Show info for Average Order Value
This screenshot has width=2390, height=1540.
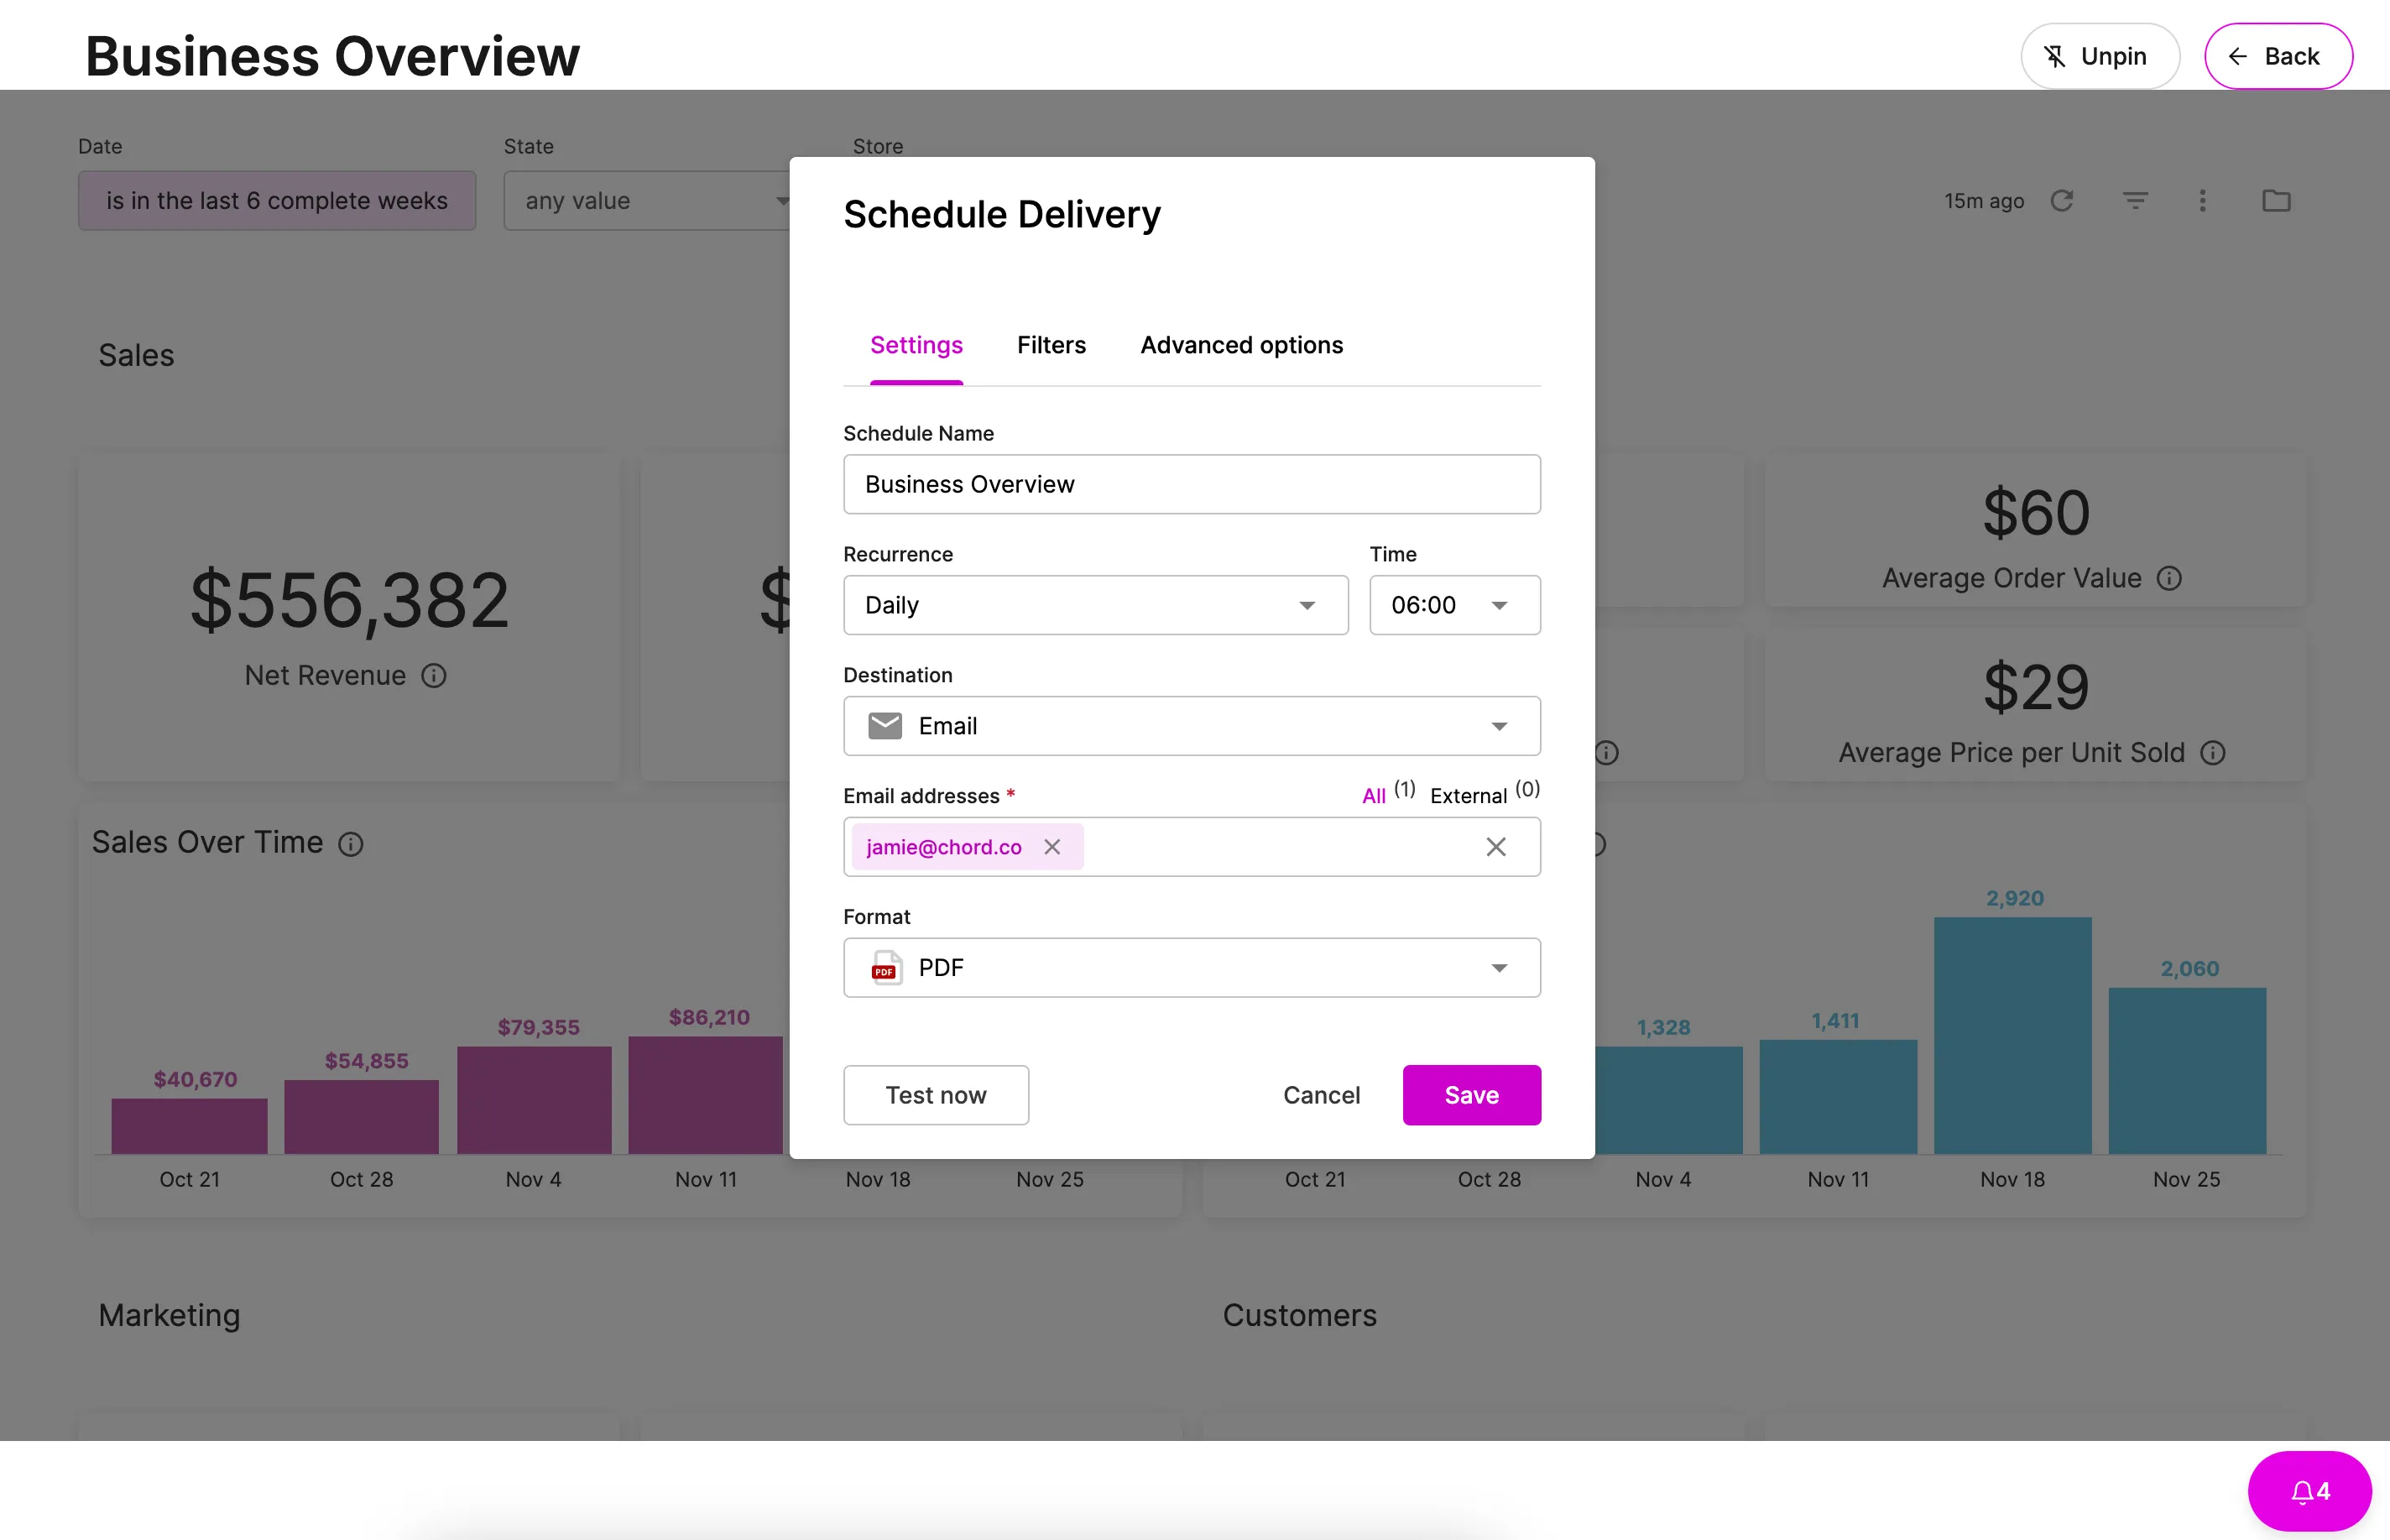(x=2169, y=578)
